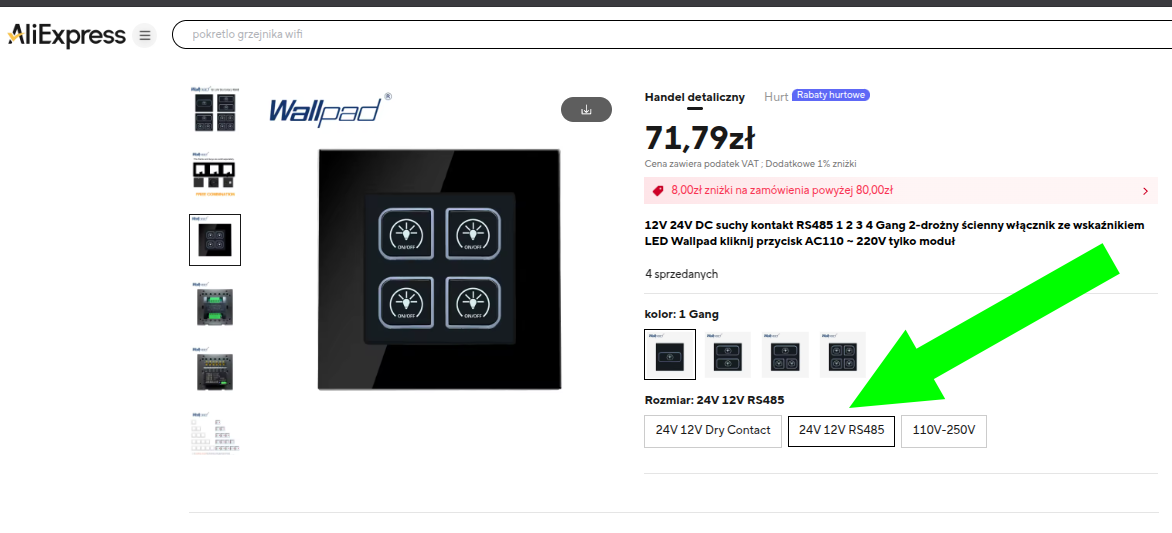1172x533 pixels.
Task: Choose the 110V-250V size option
Action: pyautogui.click(x=944, y=431)
